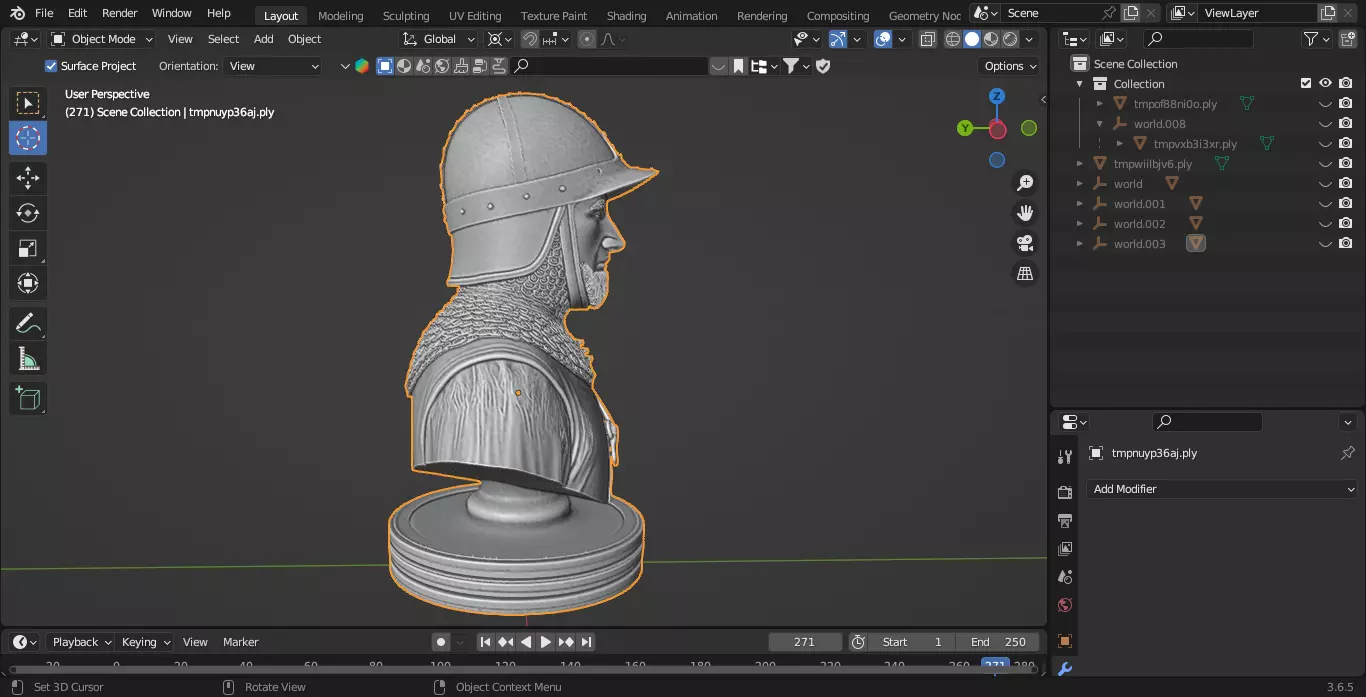Click the auto keying record button
This screenshot has height=697, width=1366.
(x=440, y=642)
